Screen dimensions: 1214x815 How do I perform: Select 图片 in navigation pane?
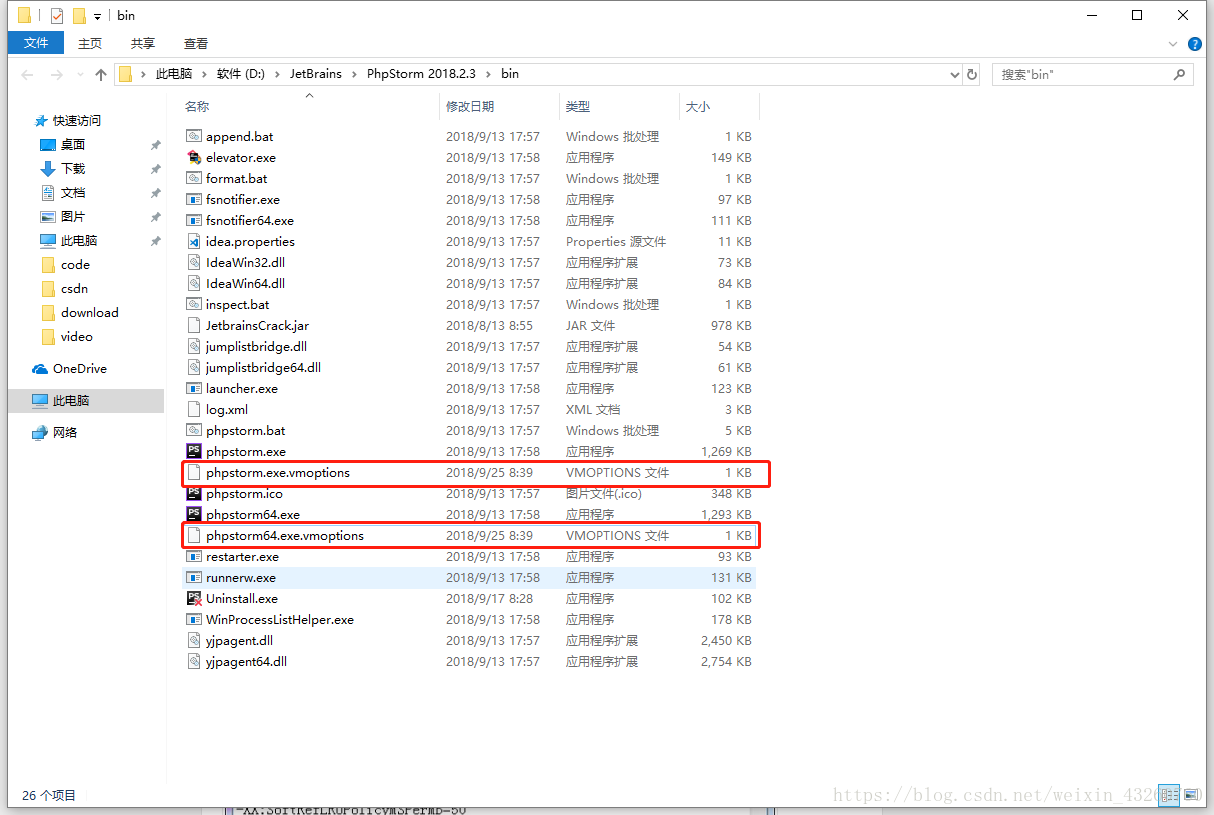73,216
